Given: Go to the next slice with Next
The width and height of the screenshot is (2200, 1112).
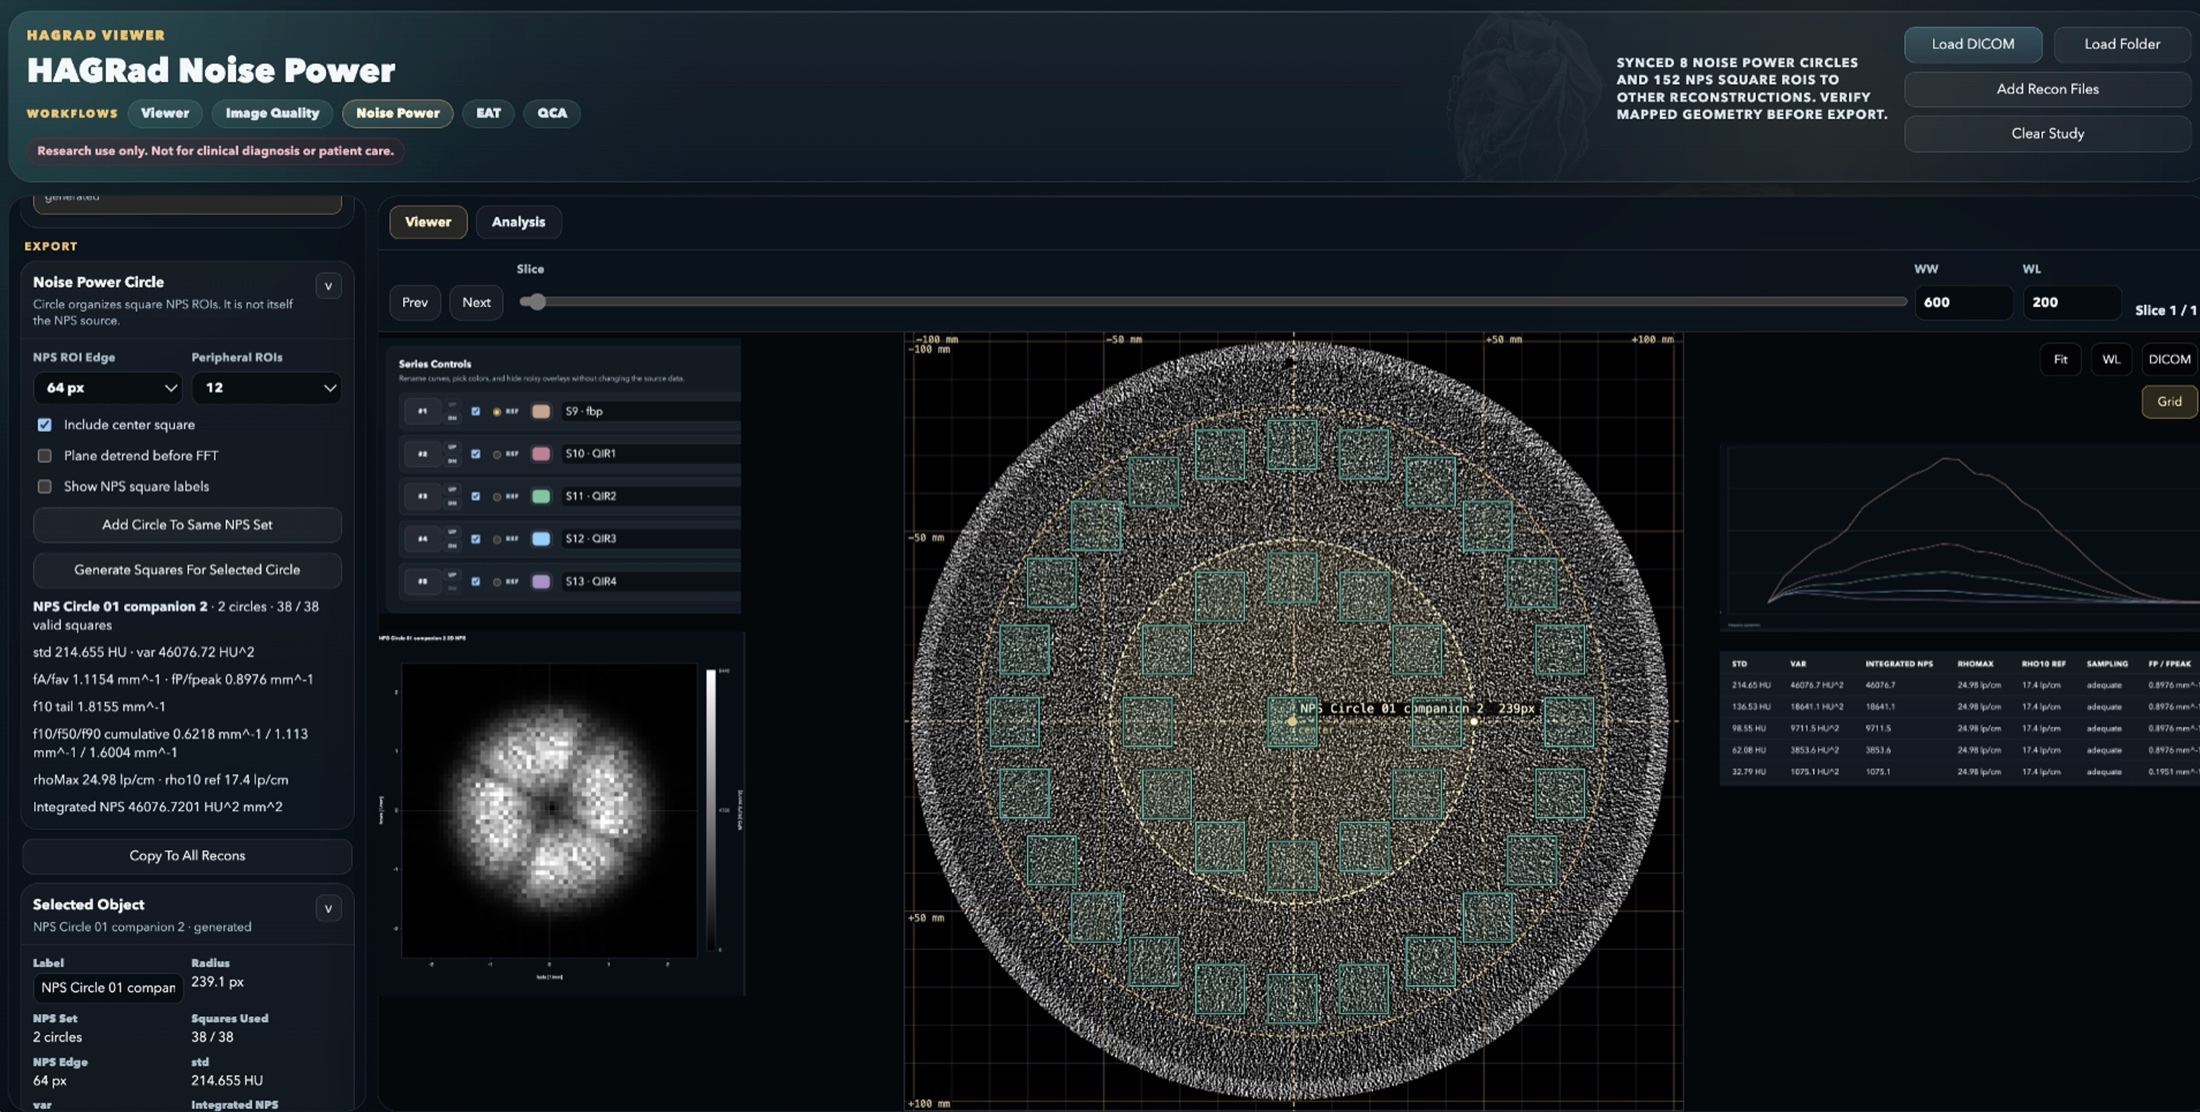Looking at the screenshot, I should pos(476,302).
